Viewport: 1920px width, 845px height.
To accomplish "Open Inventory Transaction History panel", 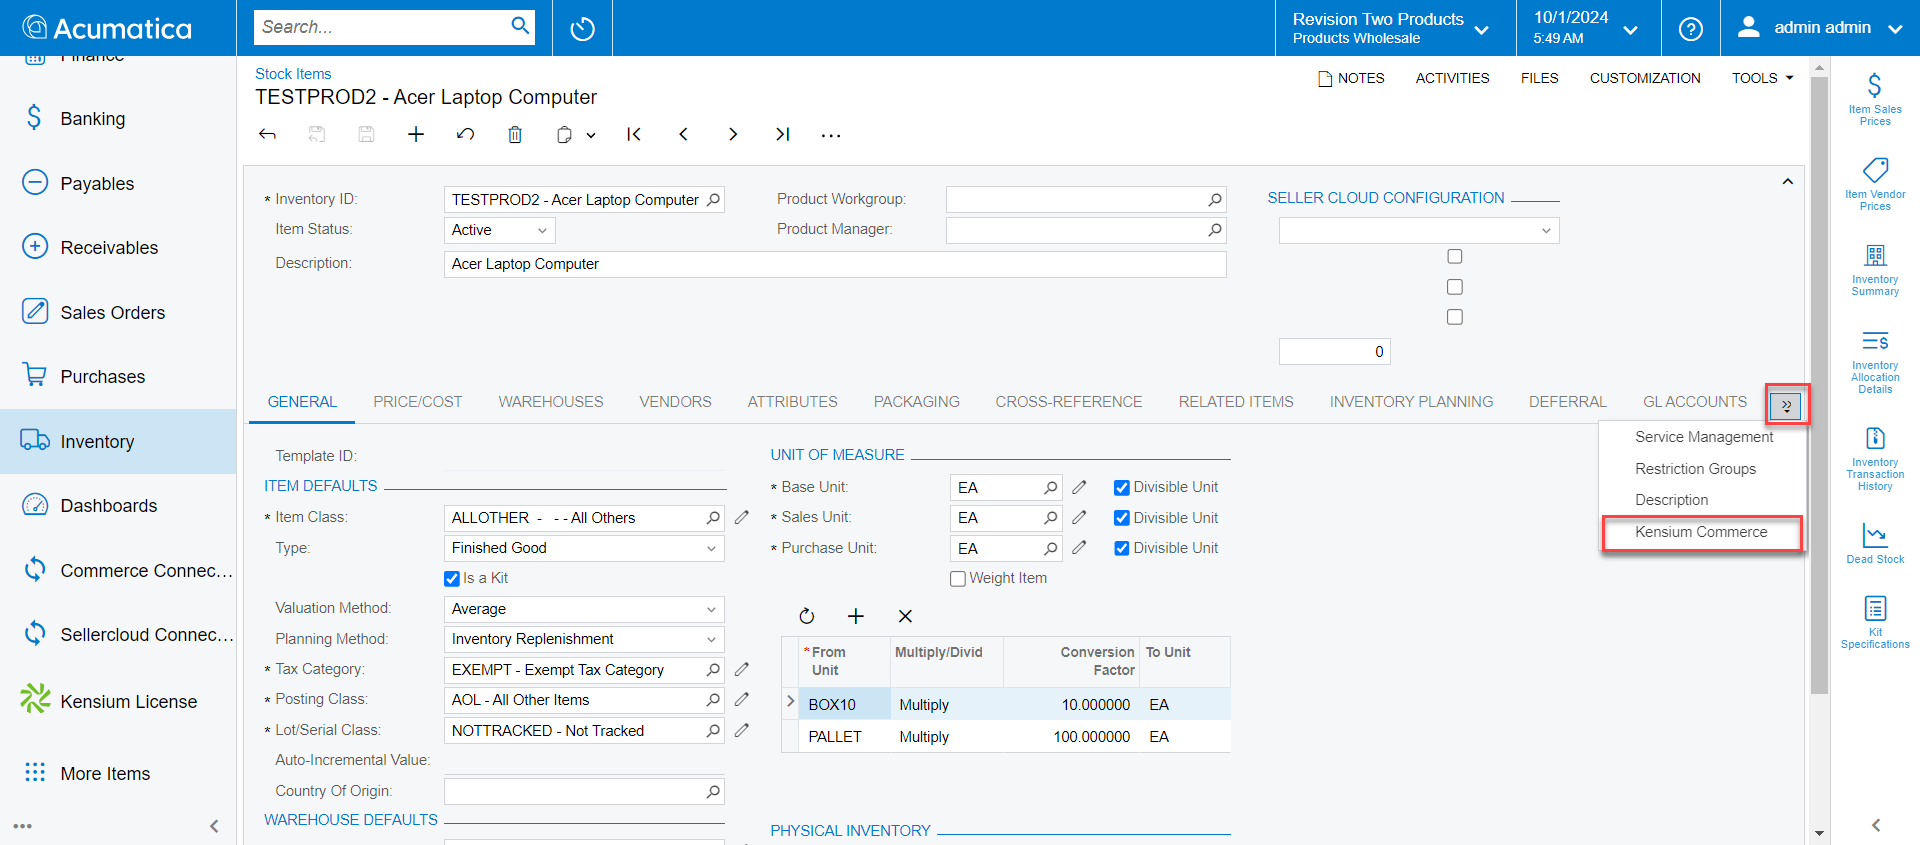I will coord(1875,459).
